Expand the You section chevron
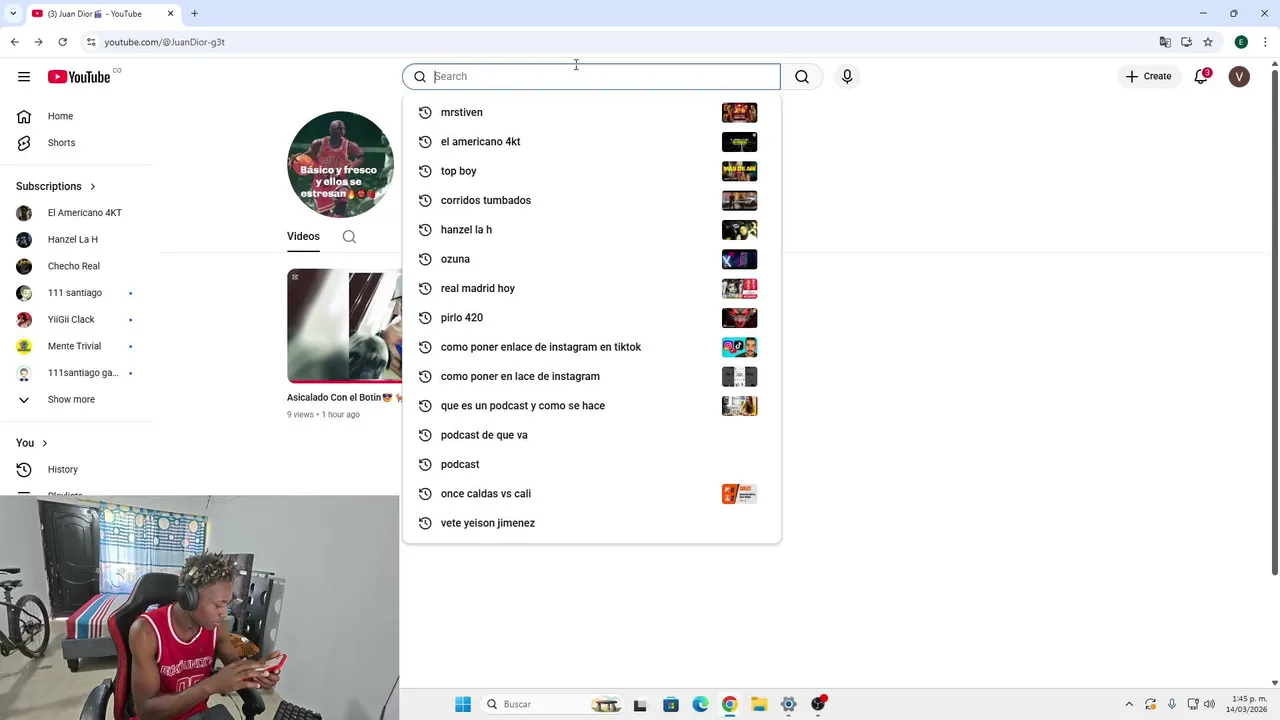 [x=44, y=443]
